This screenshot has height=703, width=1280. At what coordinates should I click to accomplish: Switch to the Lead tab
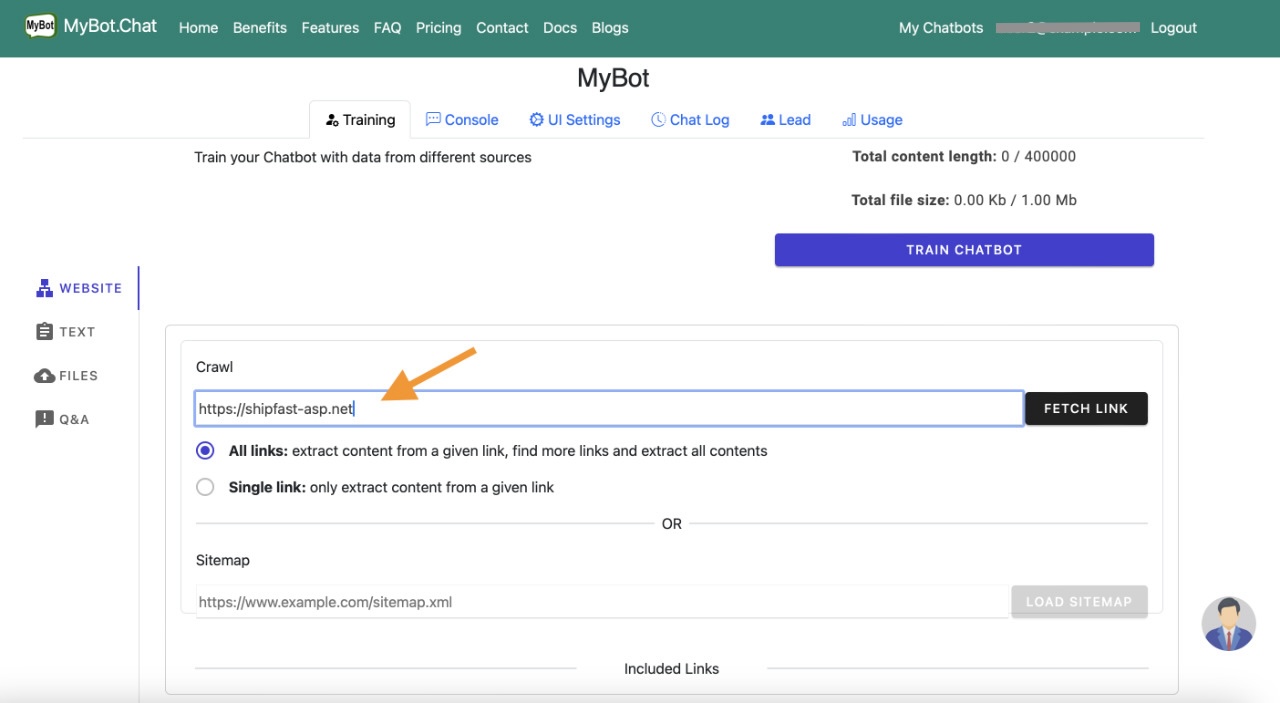point(785,119)
